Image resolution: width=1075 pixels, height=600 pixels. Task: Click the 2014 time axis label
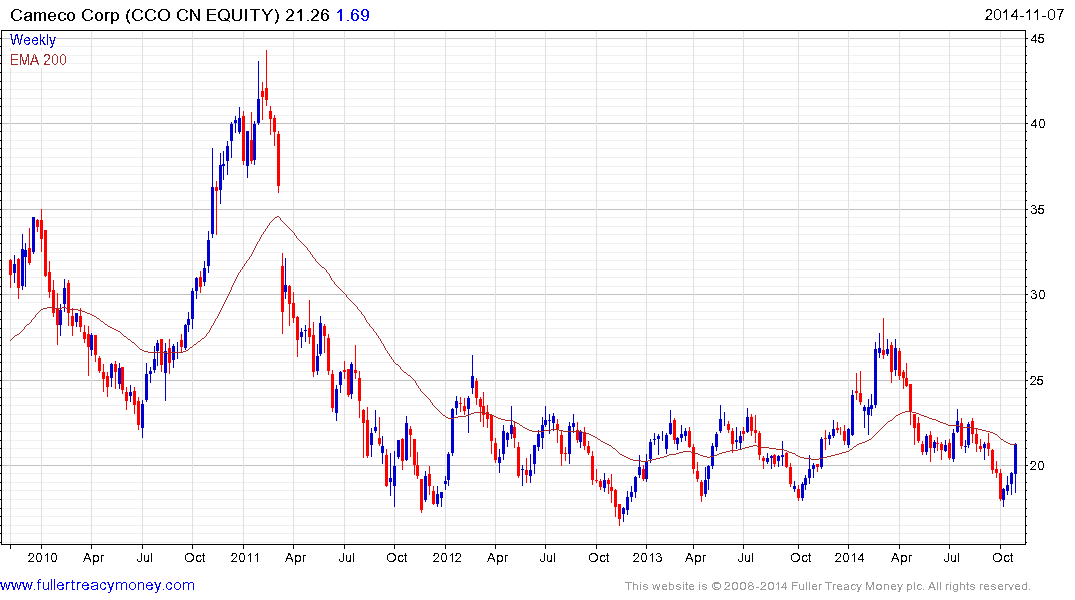click(x=849, y=557)
